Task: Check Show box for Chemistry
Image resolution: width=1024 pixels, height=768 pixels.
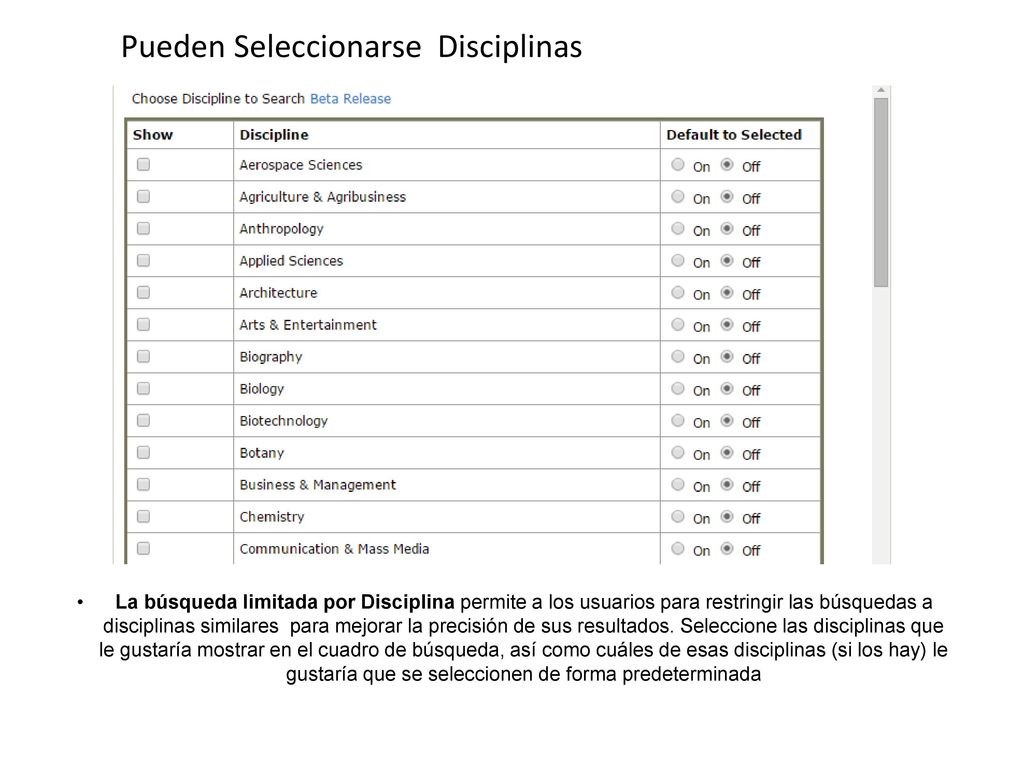Action: tap(144, 517)
